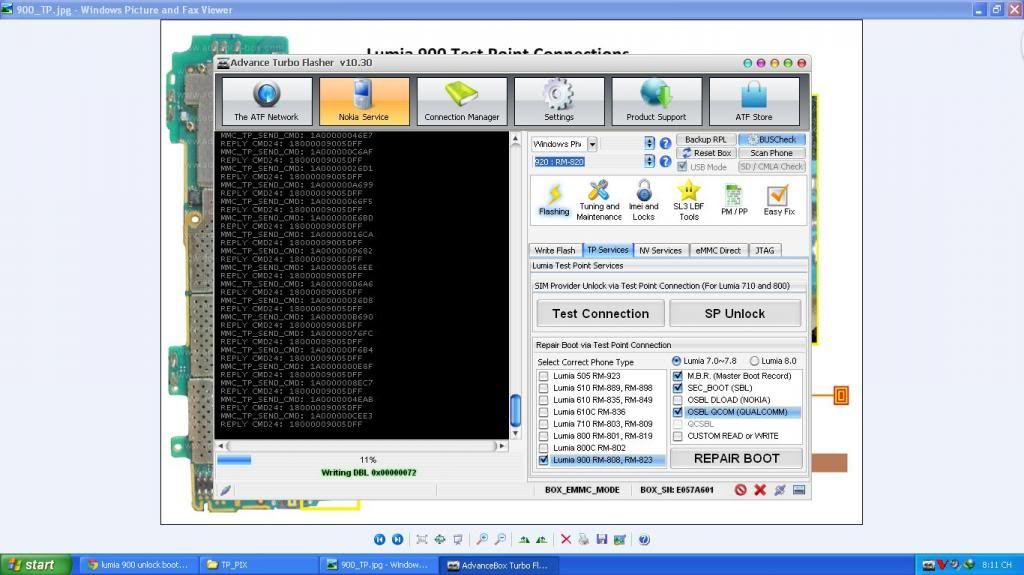Switch to NV Services tab
The image size is (1024, 575).
[660, 250]
